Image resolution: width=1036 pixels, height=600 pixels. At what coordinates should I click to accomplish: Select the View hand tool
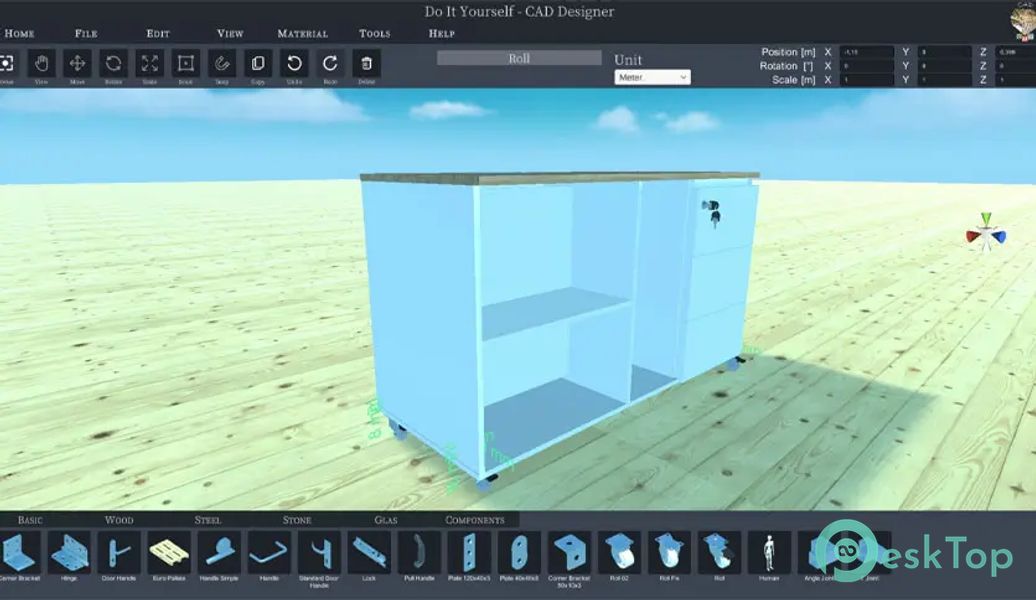[x=41, y=63]
